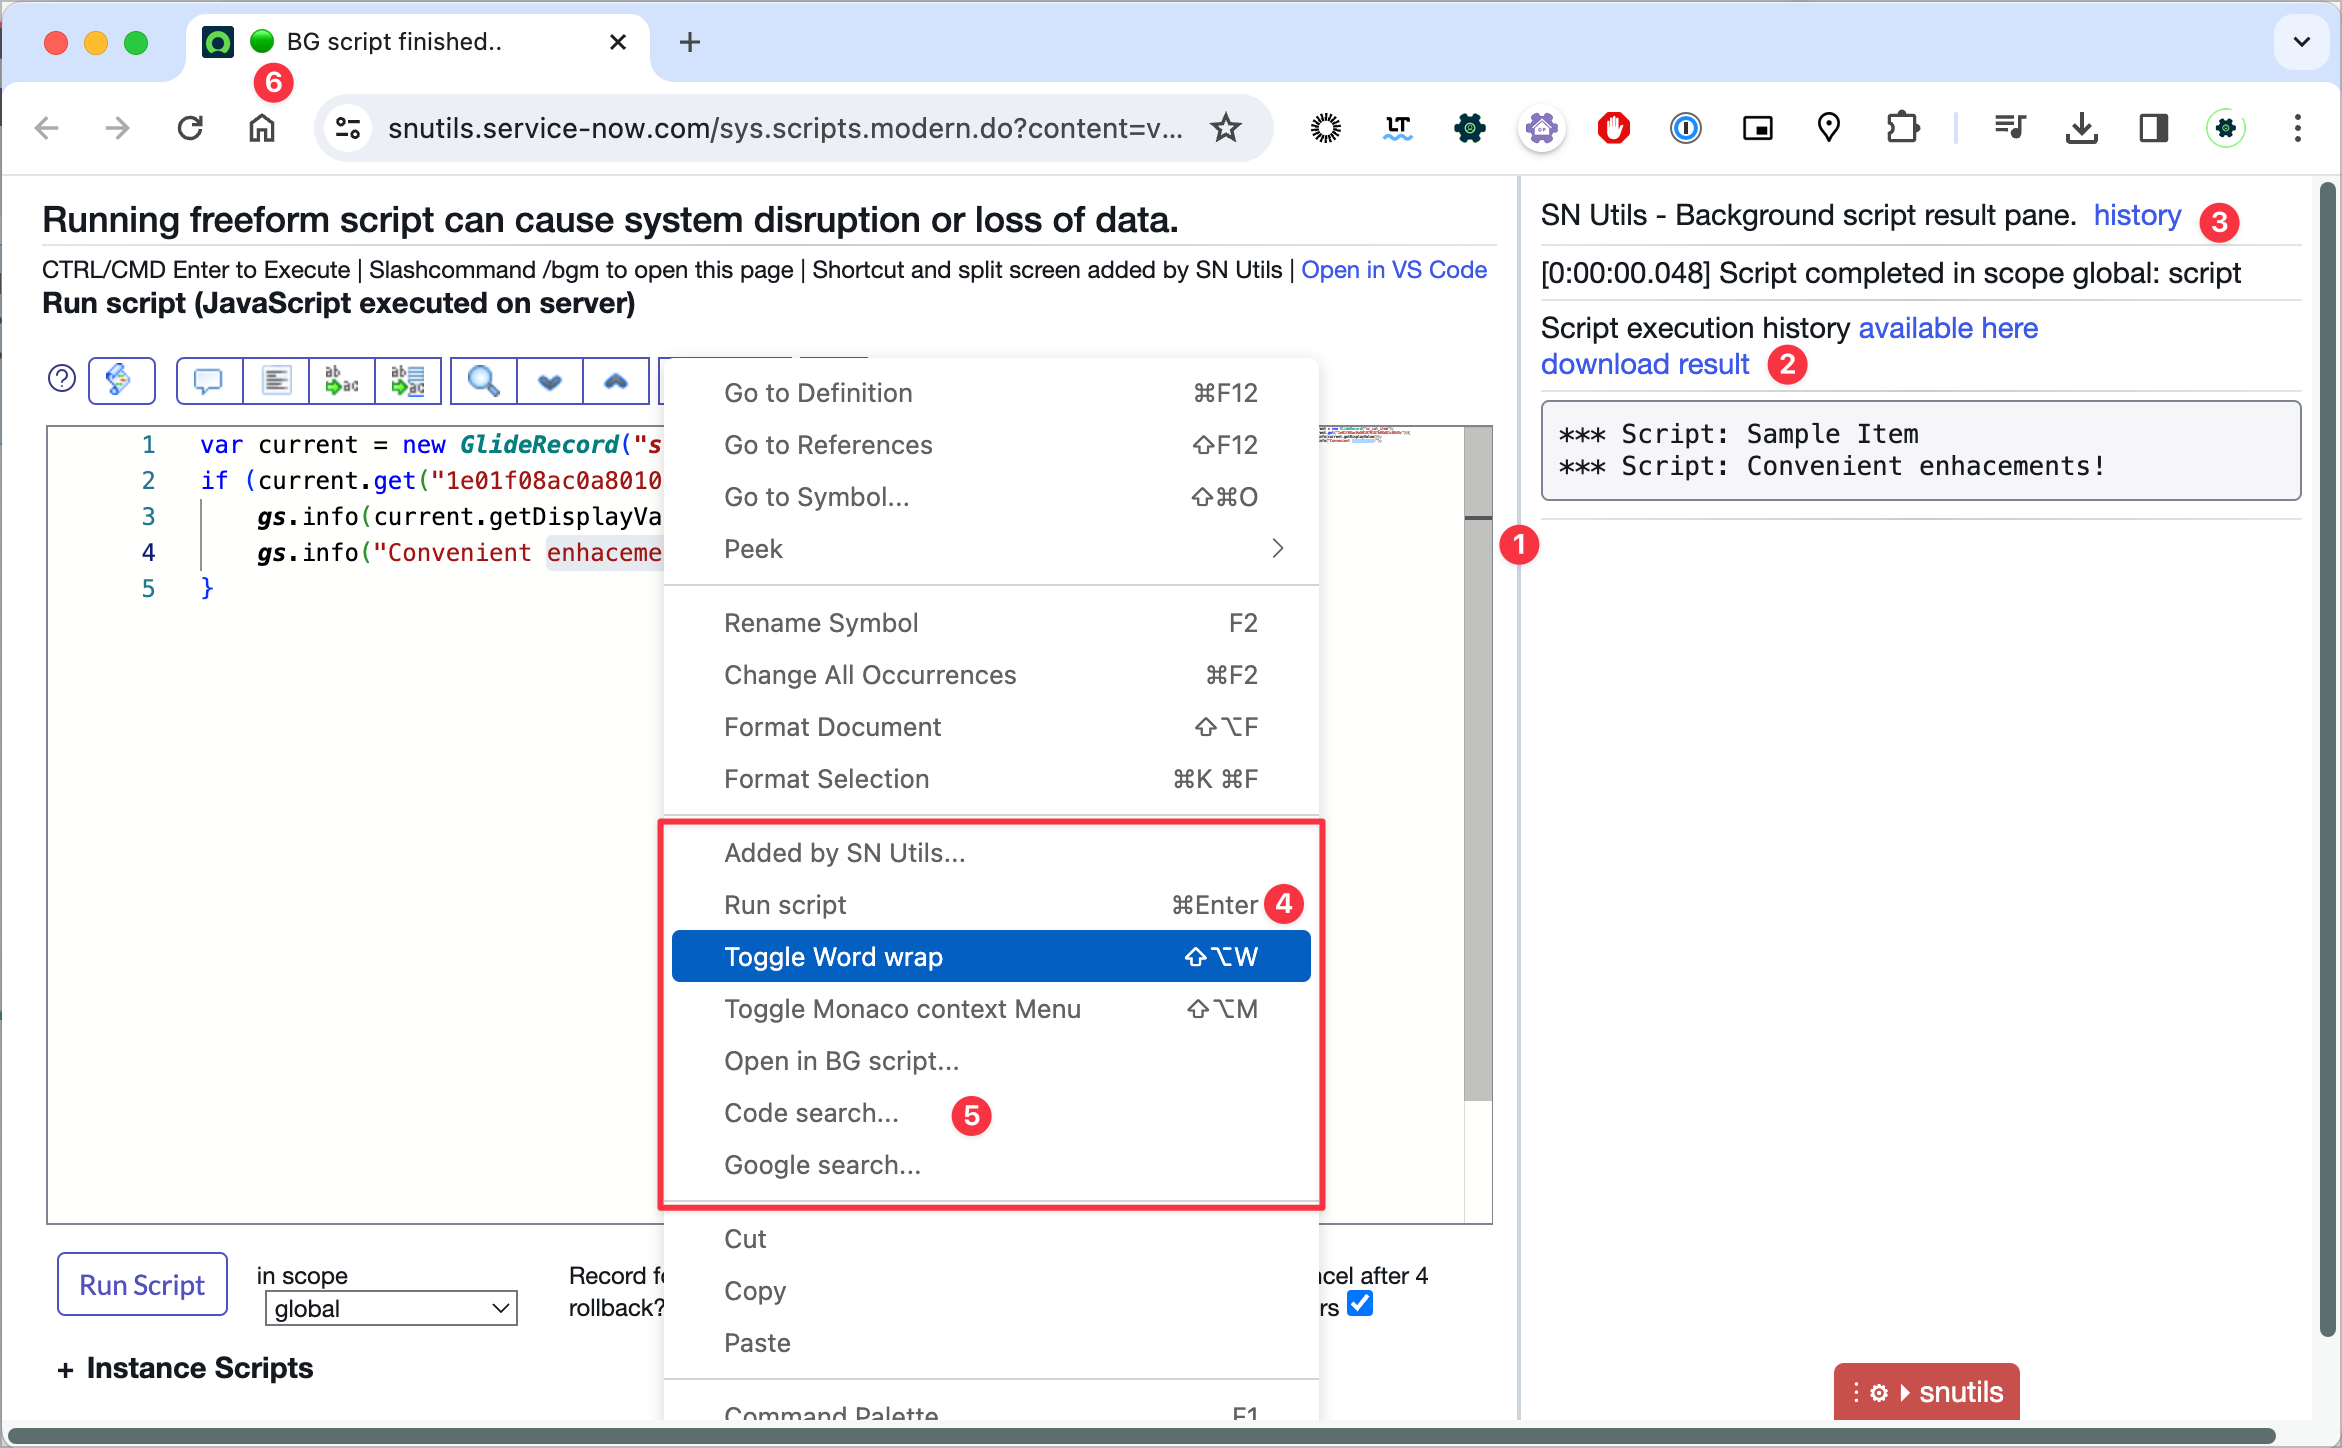This screenshot has width=2342, height=1448.
Task: Click the replace icon in editor toolbar
Action: pos(342,381)
